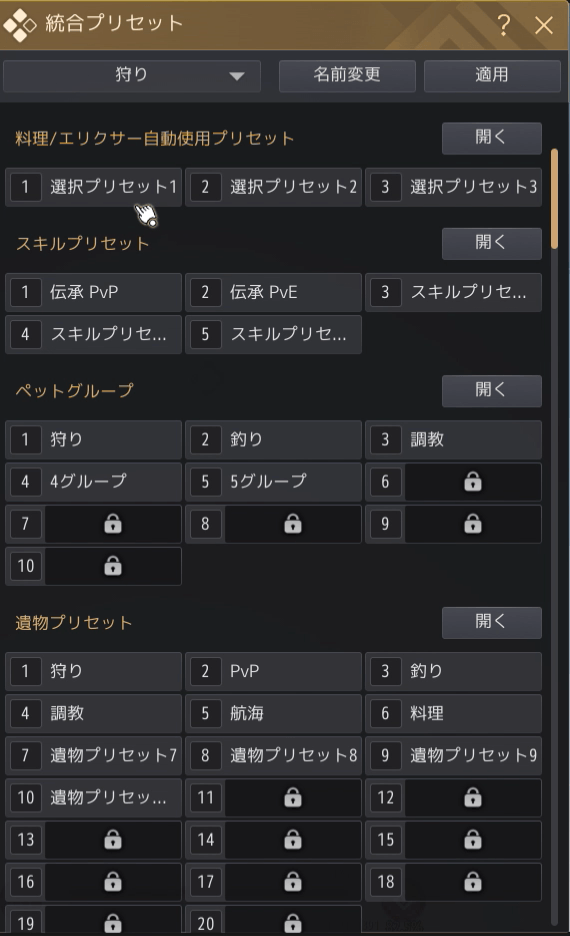Click the diamond logo icon in title bar
The height and width of the screenshot is (936, 570).
coord(20,25)
